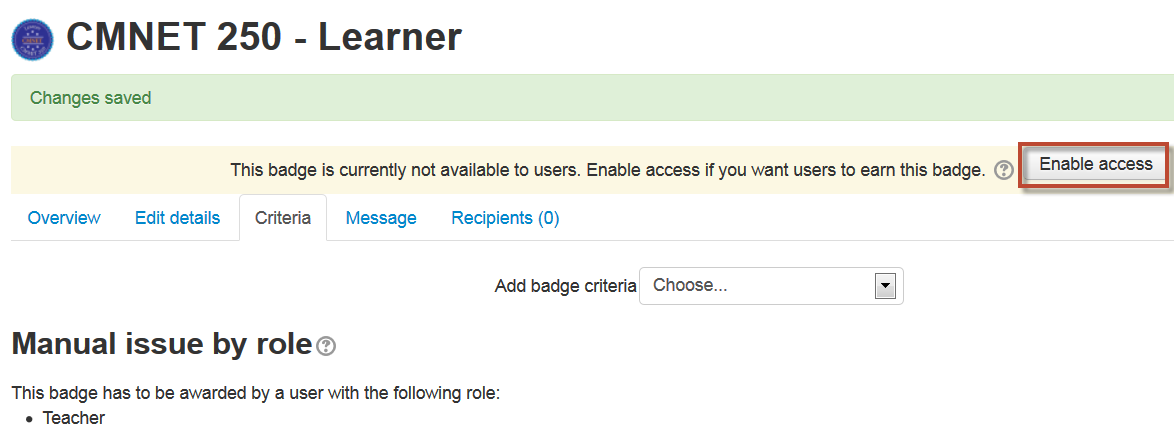The height and width of the screenshot is (442, 1174).
Task: View the Recipients (0) tab
Action: click(x=505, y=218)
